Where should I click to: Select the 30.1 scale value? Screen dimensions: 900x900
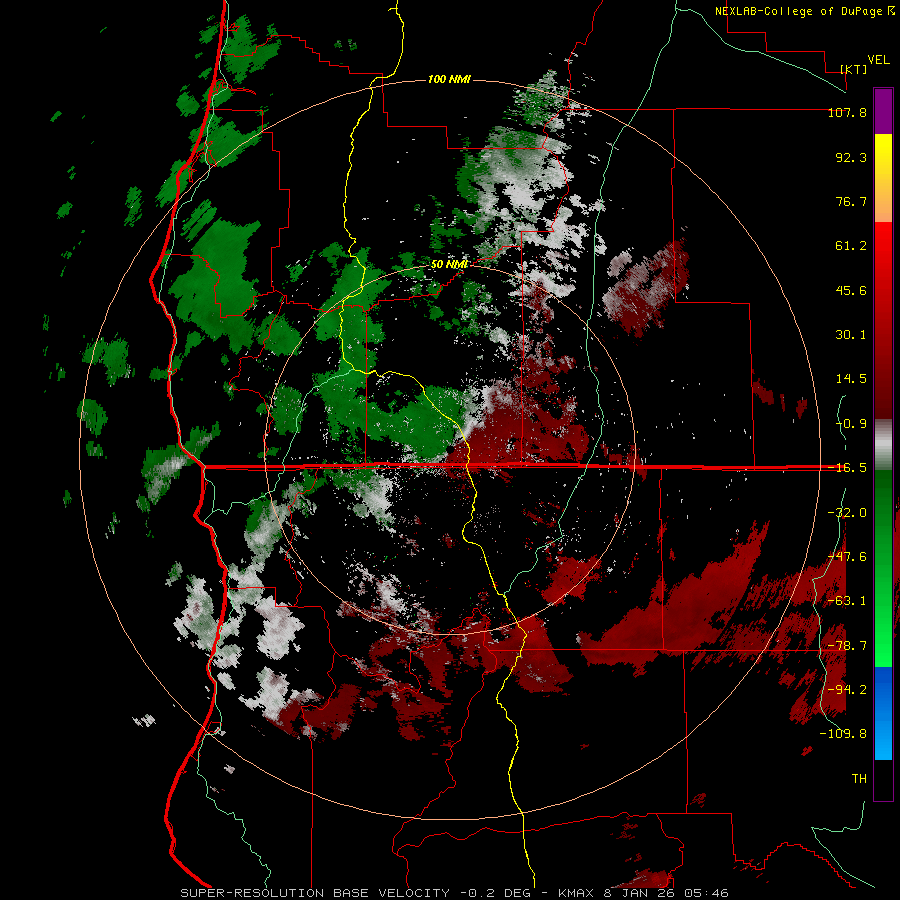851,335
